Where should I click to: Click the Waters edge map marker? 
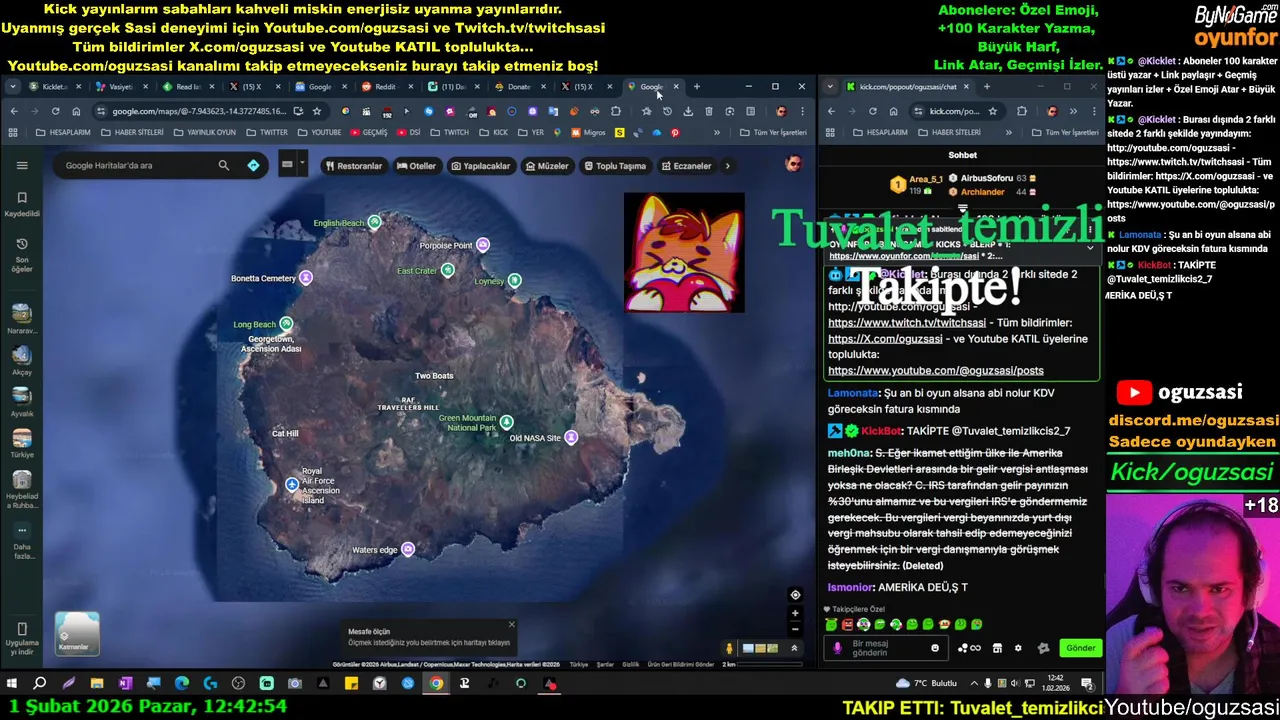(x=407, y=549)
